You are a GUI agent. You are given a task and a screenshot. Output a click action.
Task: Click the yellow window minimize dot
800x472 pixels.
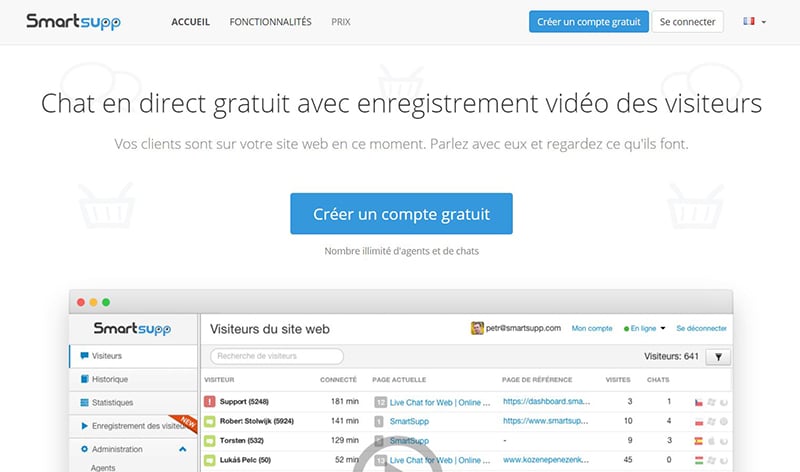coord(93,302)
